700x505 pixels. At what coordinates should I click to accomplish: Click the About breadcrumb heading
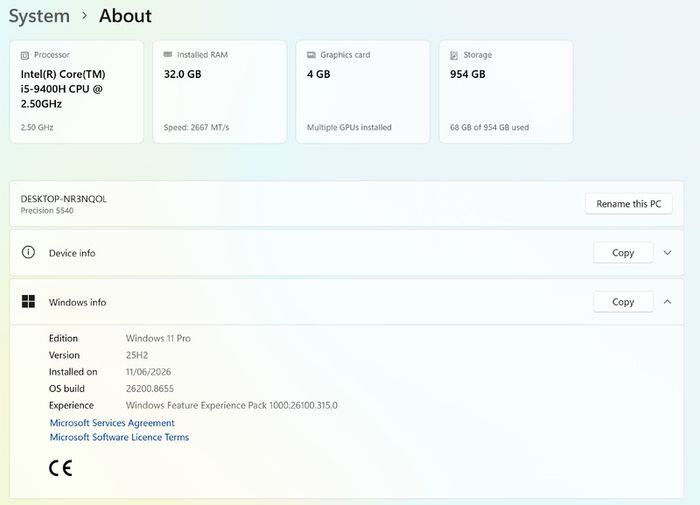(x=125, y=16)
